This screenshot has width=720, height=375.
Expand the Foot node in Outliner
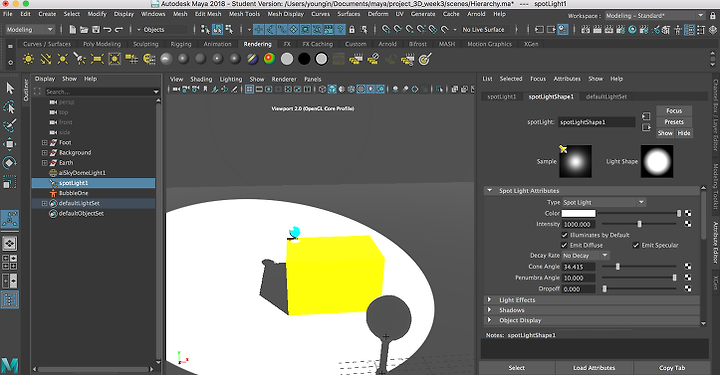(x=45, y=142)
